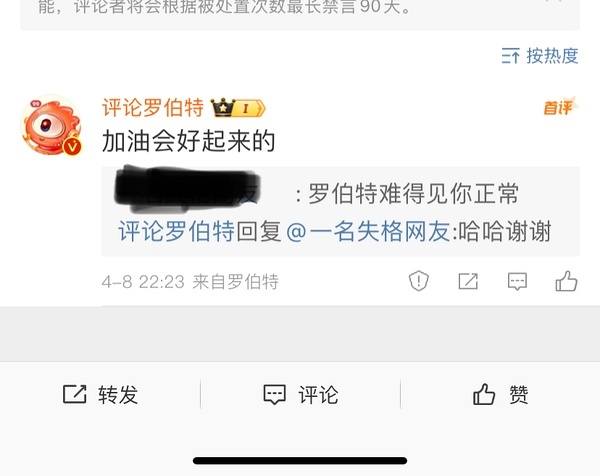
Task: Open the blue 评论罗伯特 link in reply
Action: [x=176, y=231]
